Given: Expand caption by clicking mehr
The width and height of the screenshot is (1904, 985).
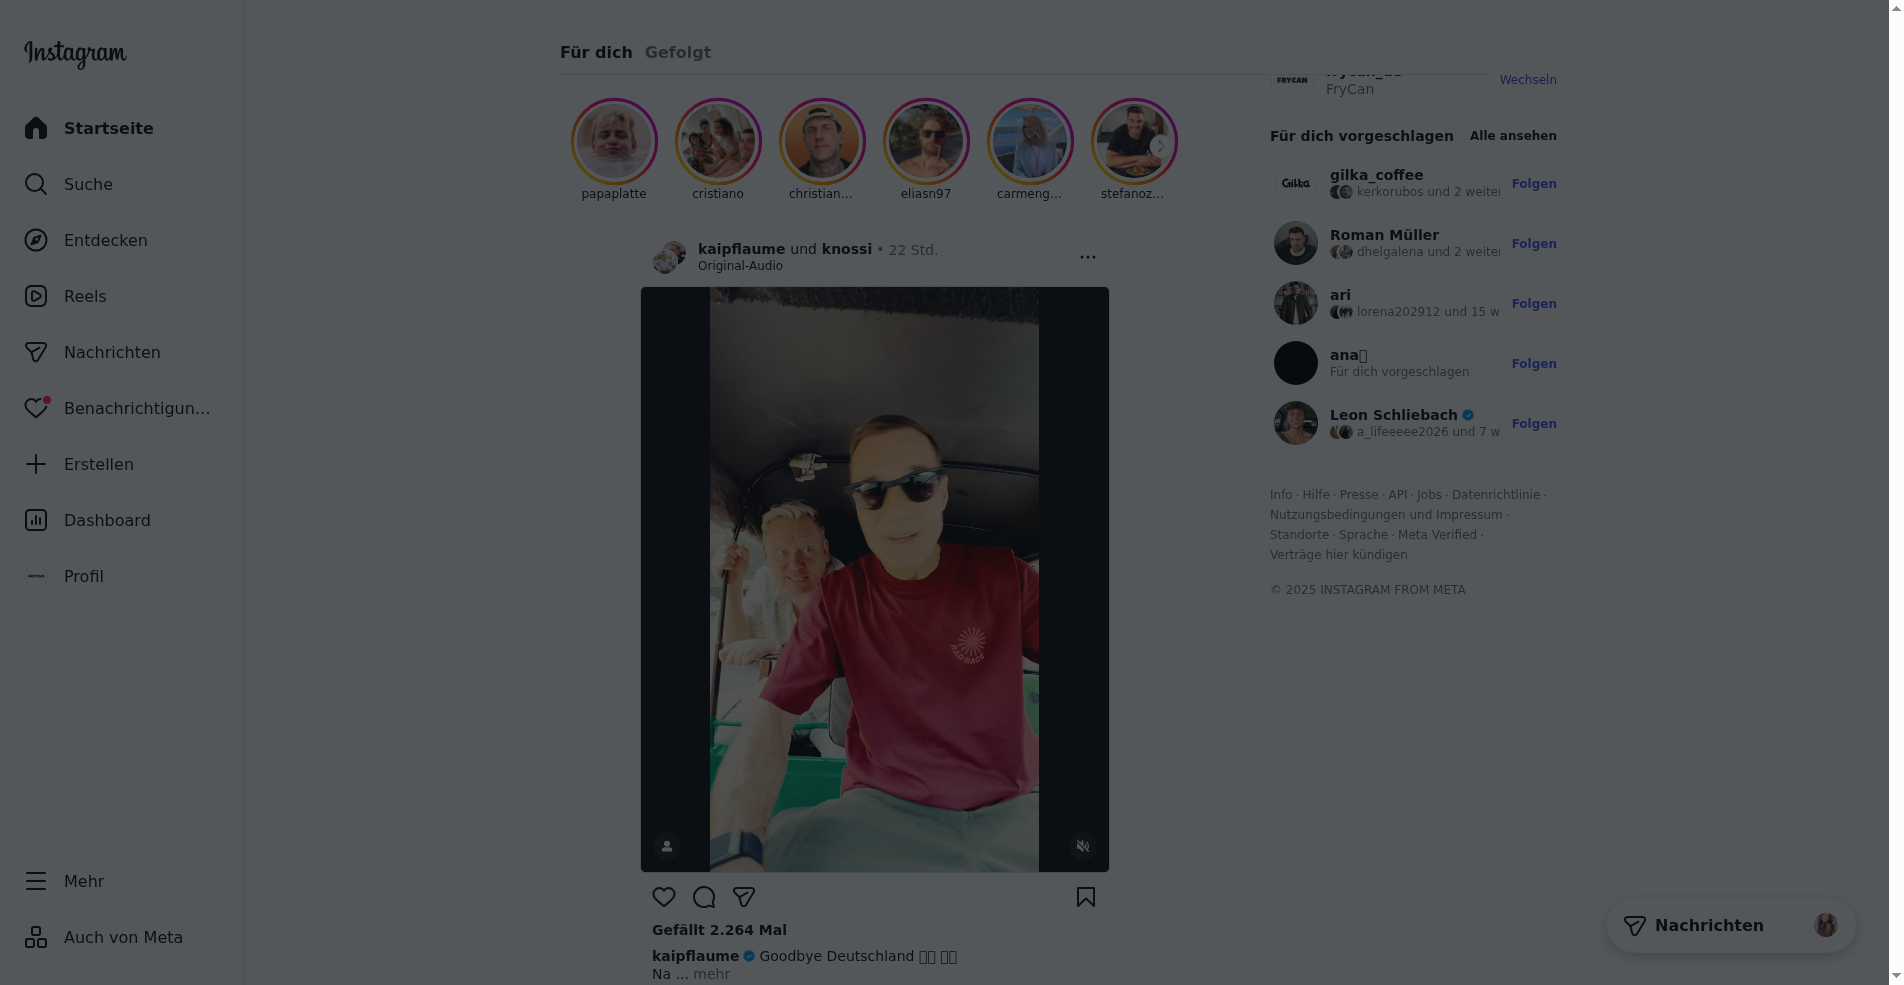Looking at the screenshot, I should pyautogui.click(x=711, y=974).
